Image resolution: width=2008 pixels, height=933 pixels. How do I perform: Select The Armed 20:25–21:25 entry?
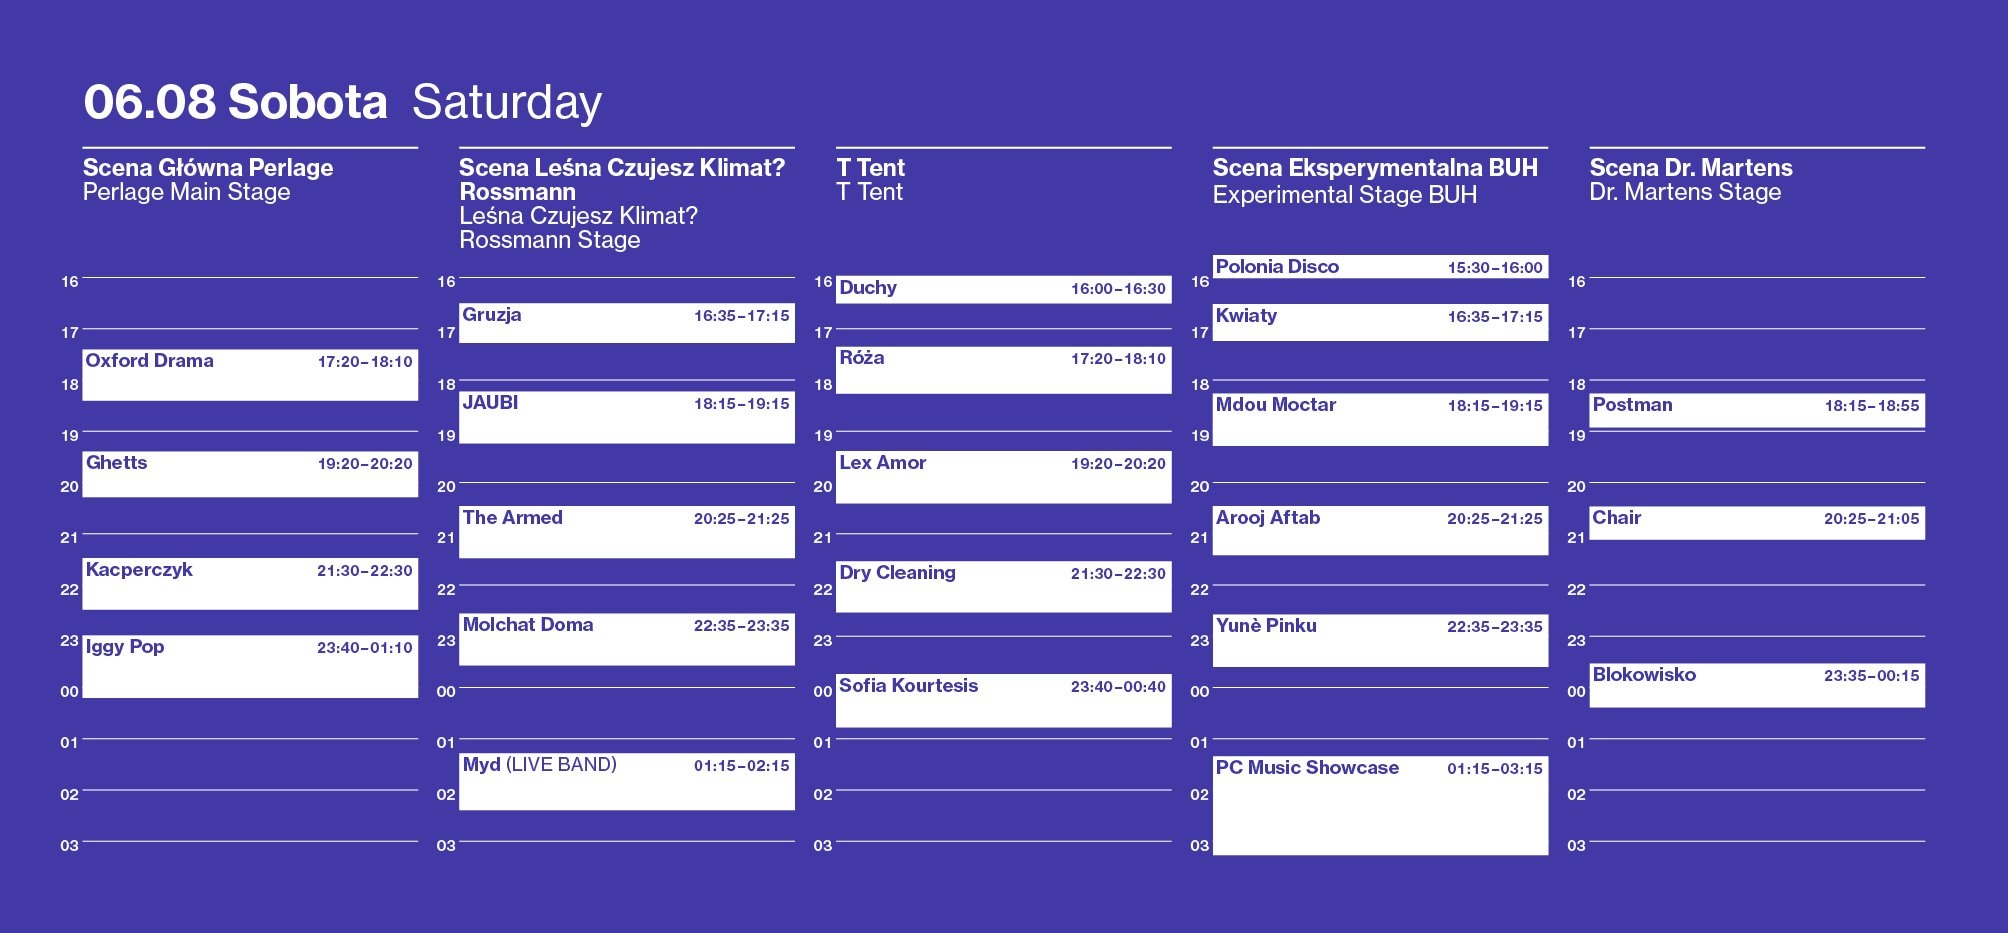tap(627, 532)
